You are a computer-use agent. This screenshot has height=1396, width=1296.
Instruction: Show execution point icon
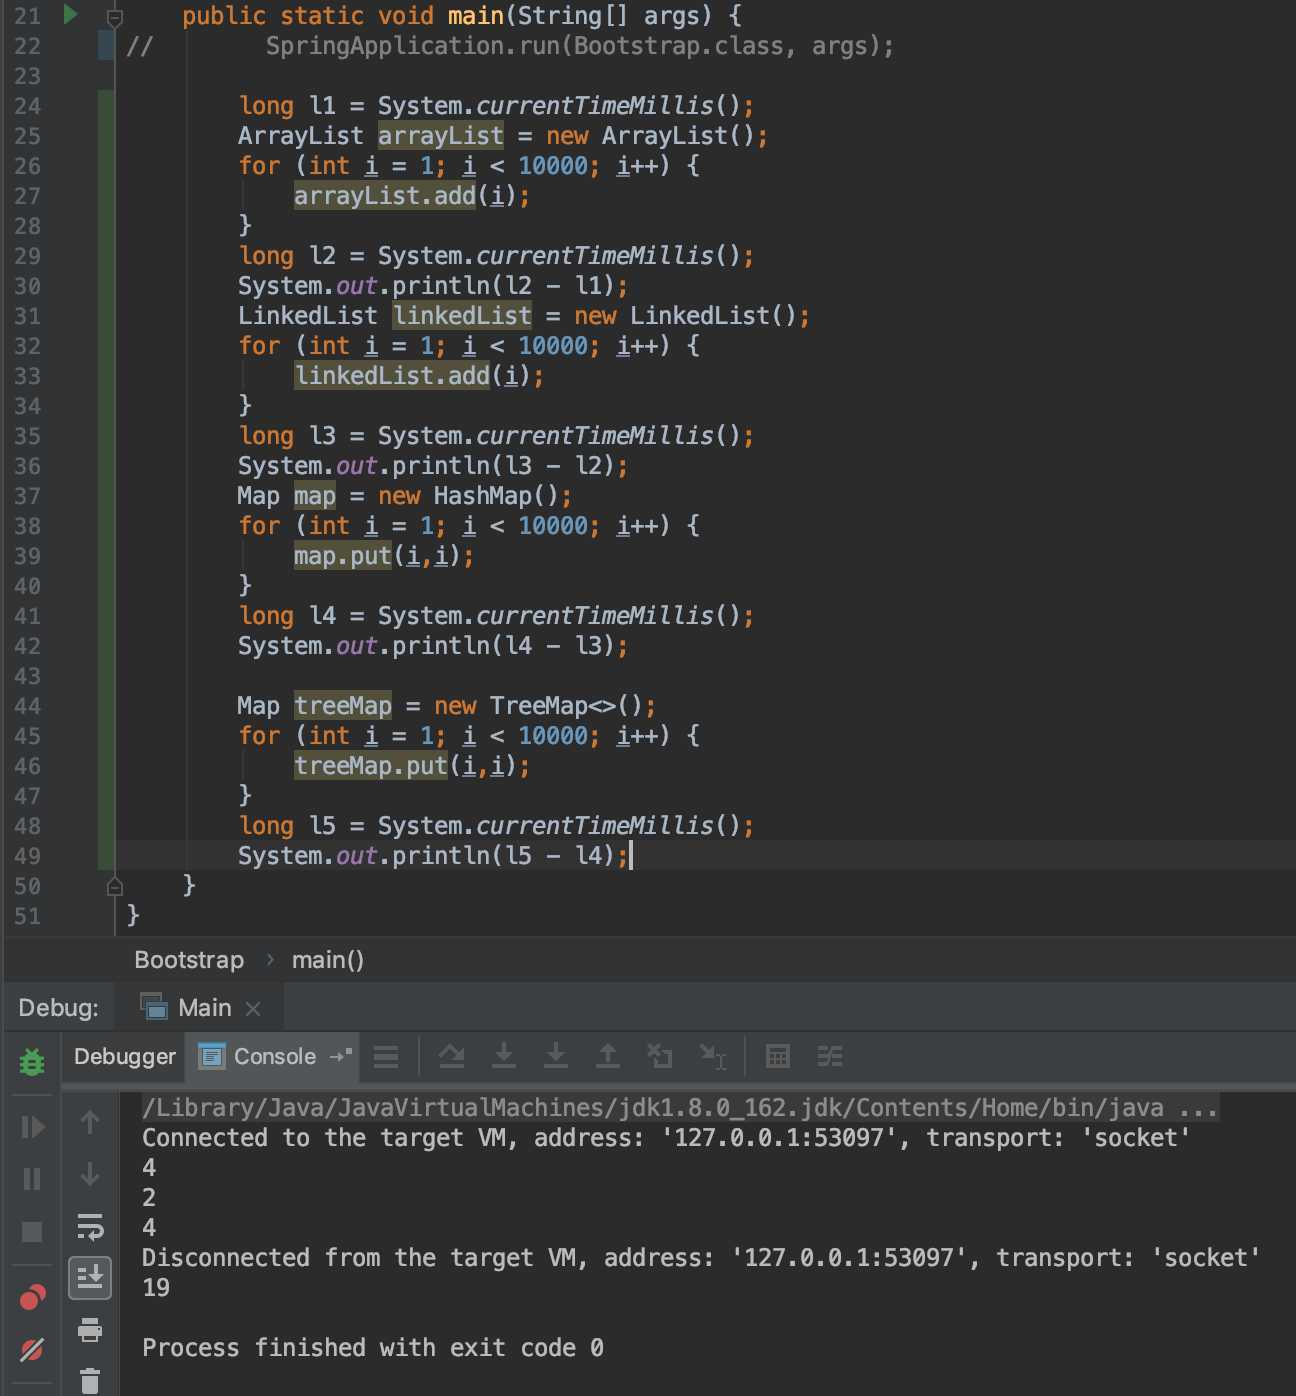tap(386, 1057)
